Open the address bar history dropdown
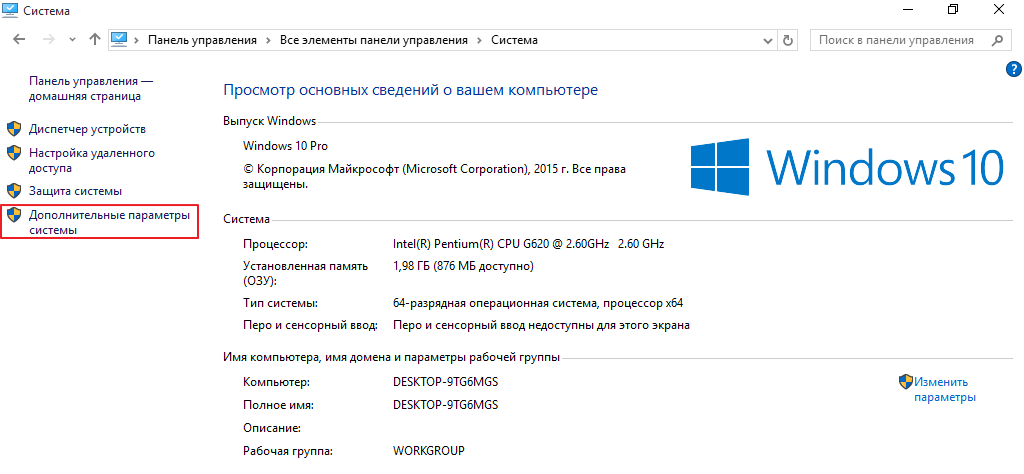This screenshot has height=474, width=1024. (x=765, y=40)
